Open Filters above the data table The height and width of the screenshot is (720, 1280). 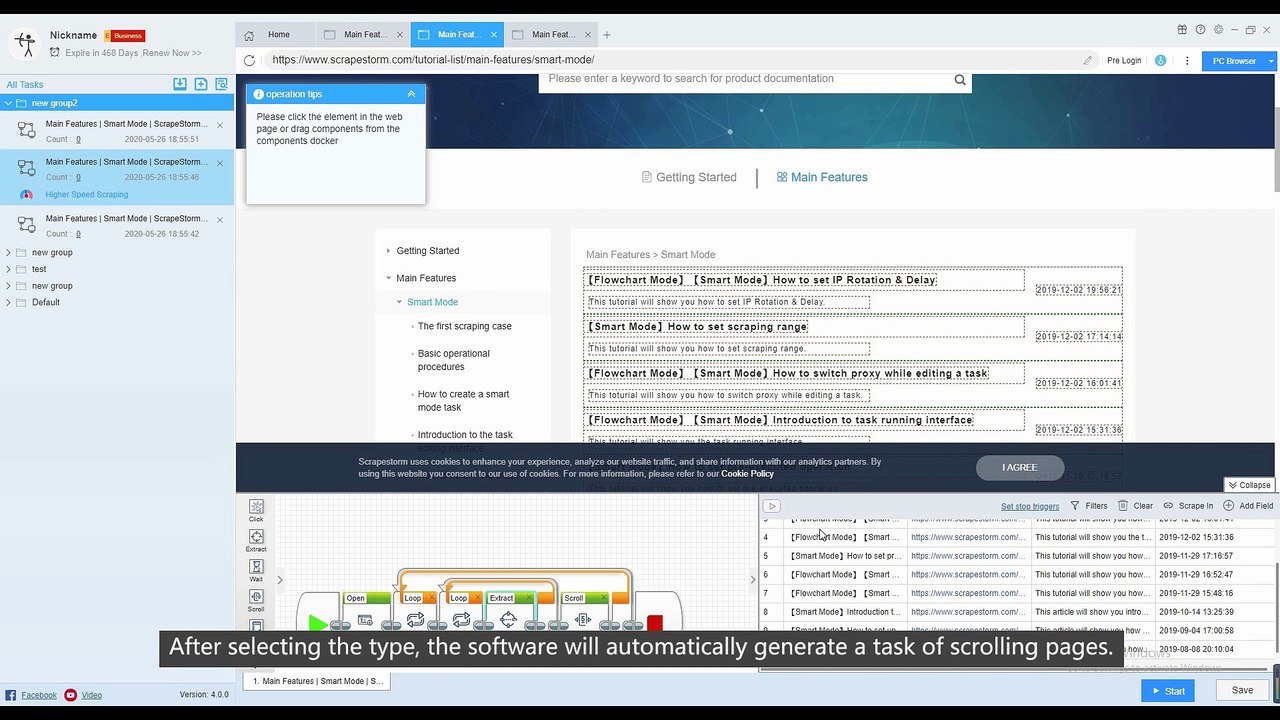pos(1089,506)
